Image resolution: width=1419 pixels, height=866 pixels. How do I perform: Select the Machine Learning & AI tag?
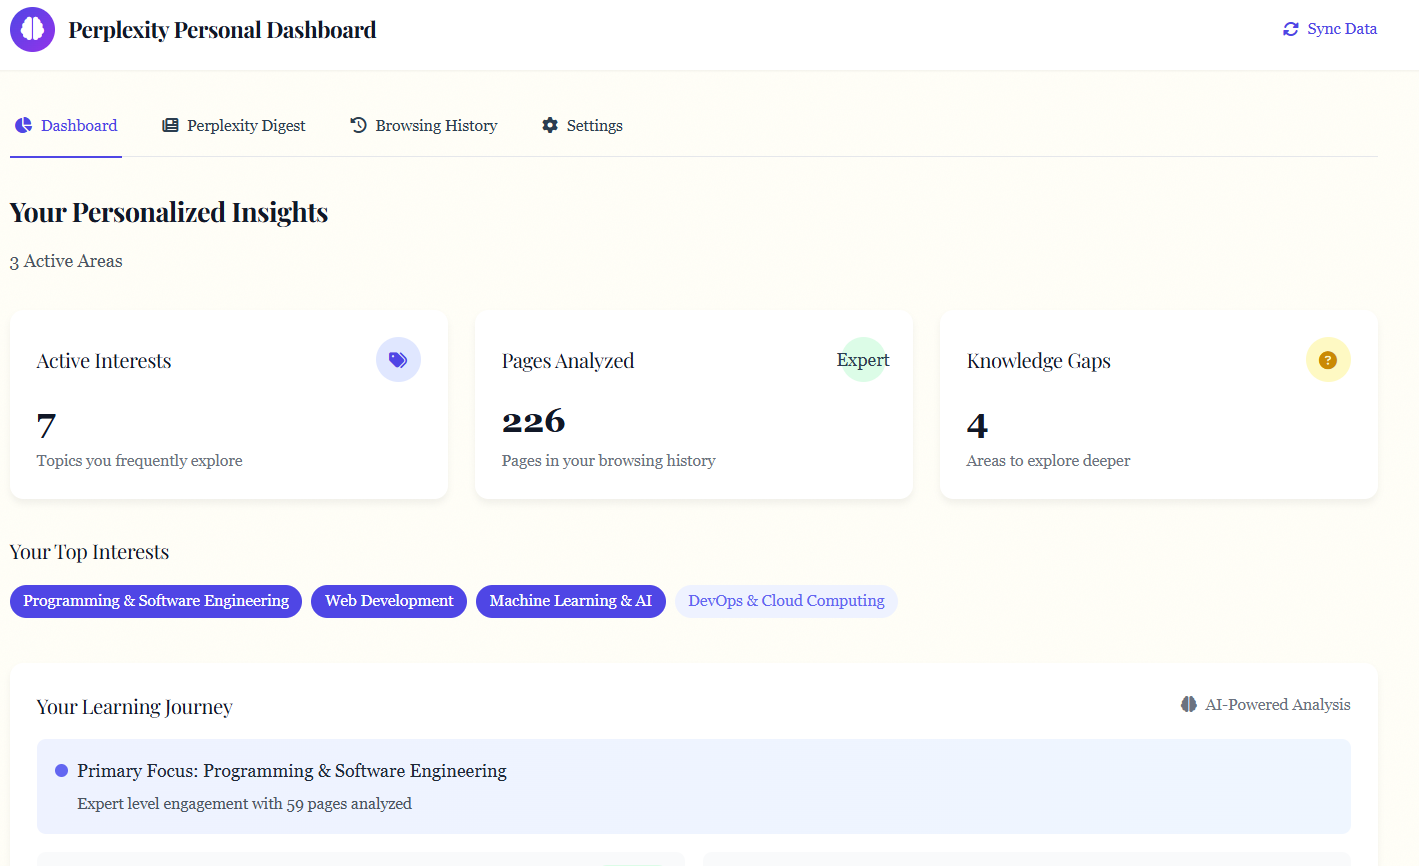(x=571, y=601)
